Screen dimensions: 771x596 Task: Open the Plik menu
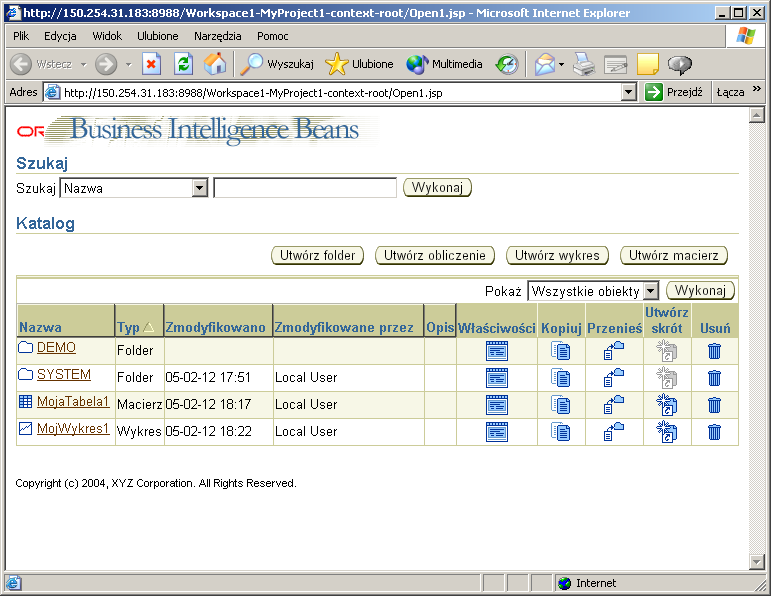point(21,36)
